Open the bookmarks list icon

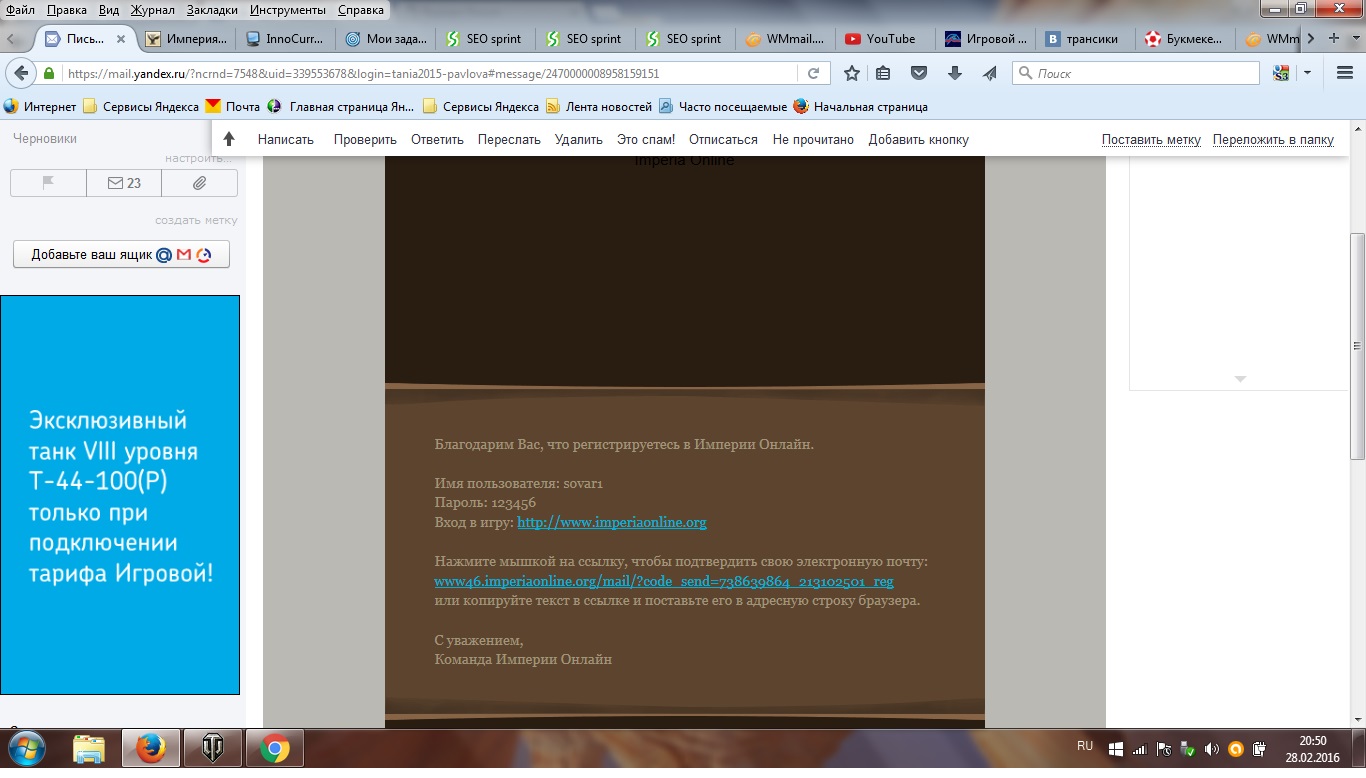(883, 73)
